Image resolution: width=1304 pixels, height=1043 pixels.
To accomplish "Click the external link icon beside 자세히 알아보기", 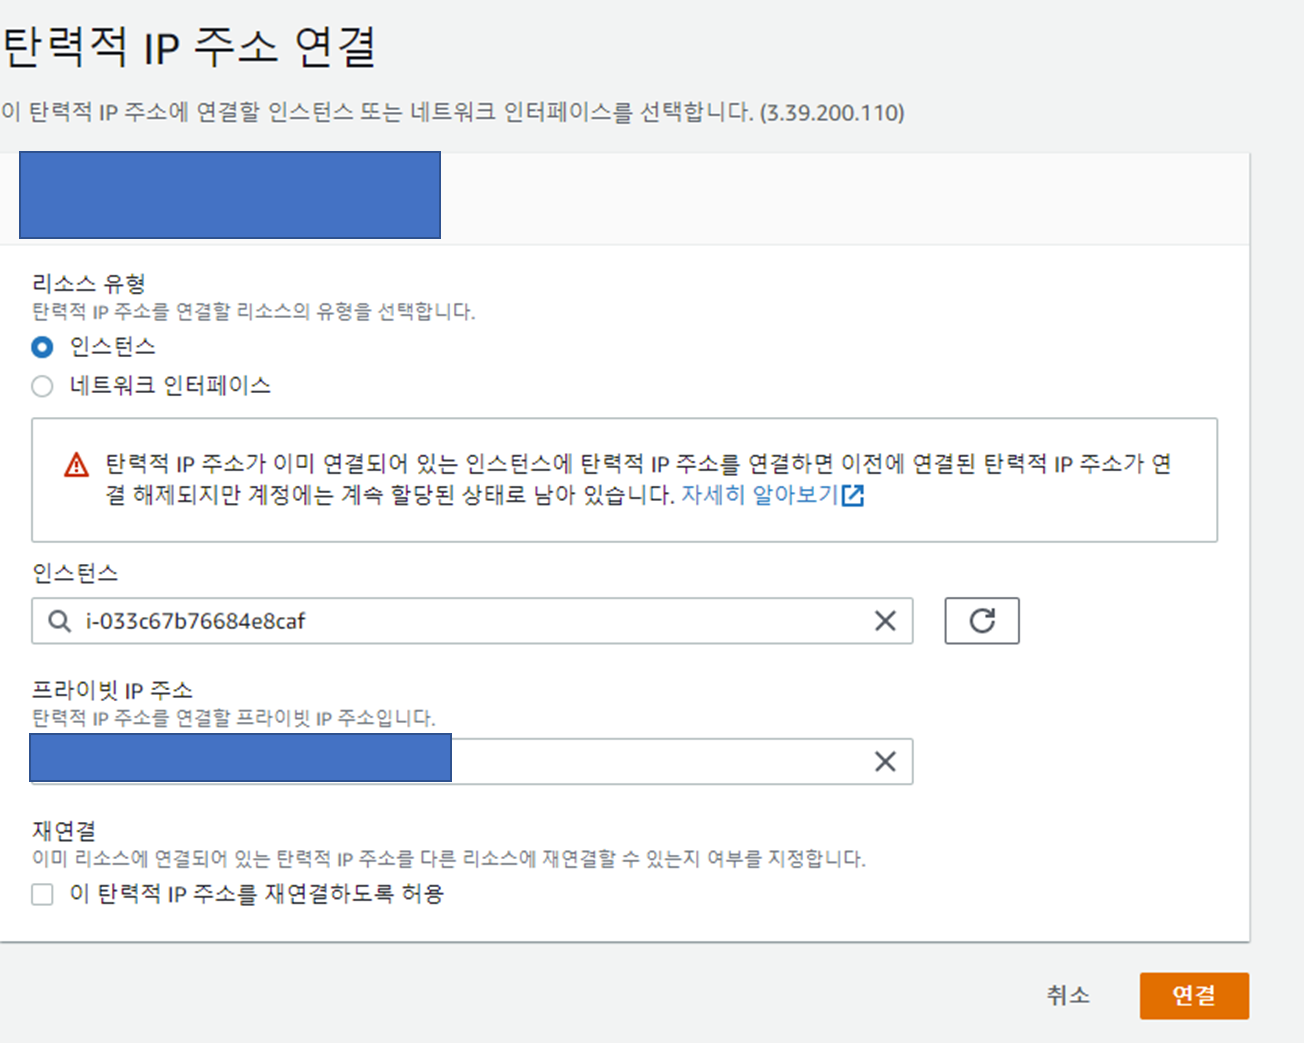I will [x=853, y=496].
